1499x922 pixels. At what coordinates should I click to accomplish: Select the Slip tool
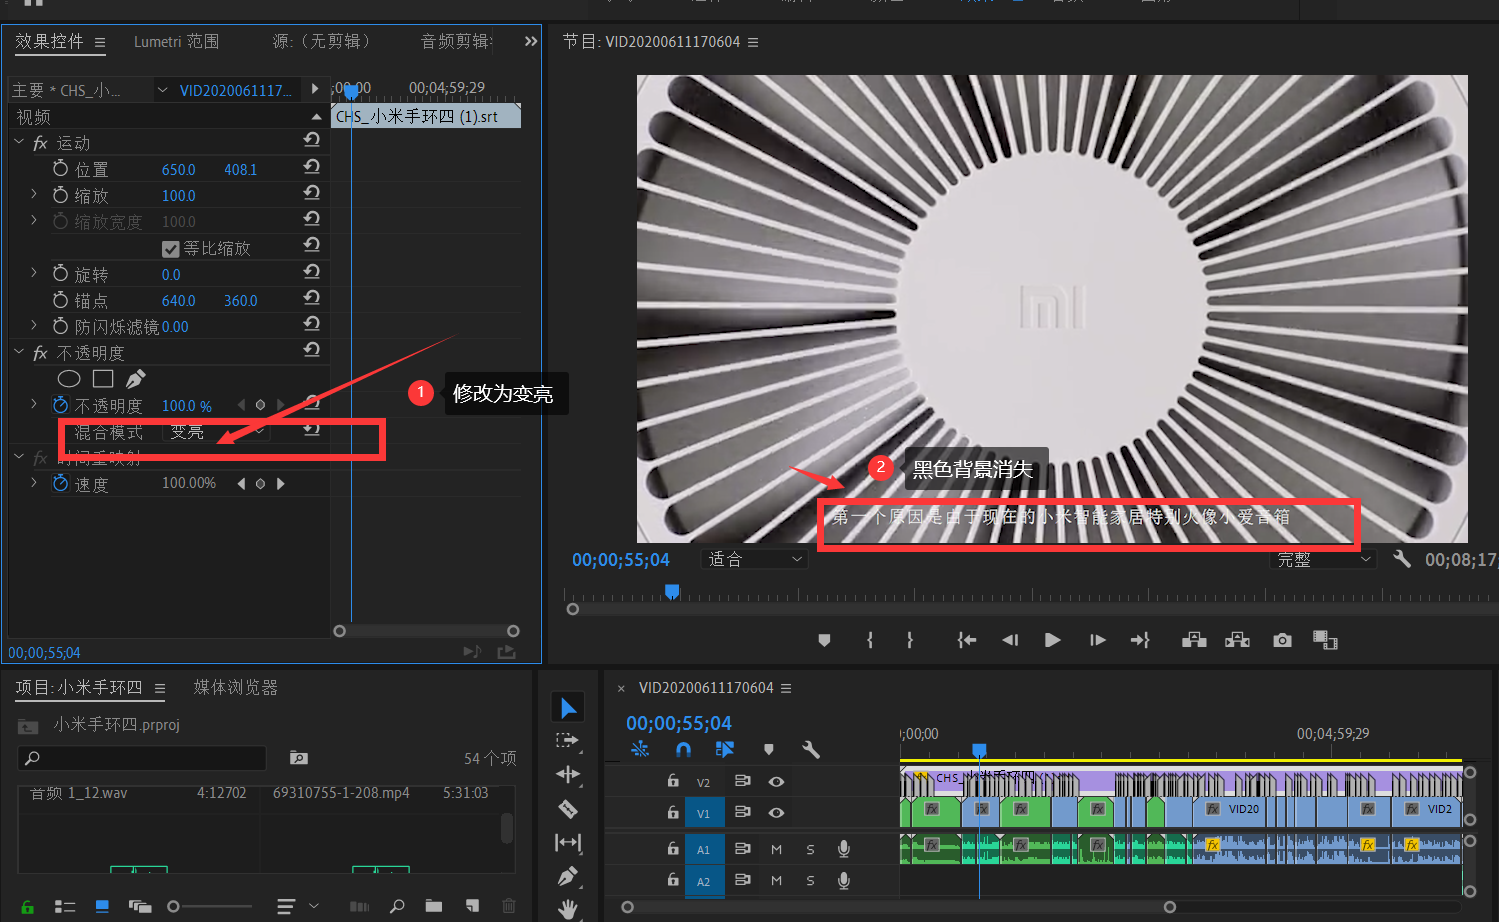coord(568,842)
